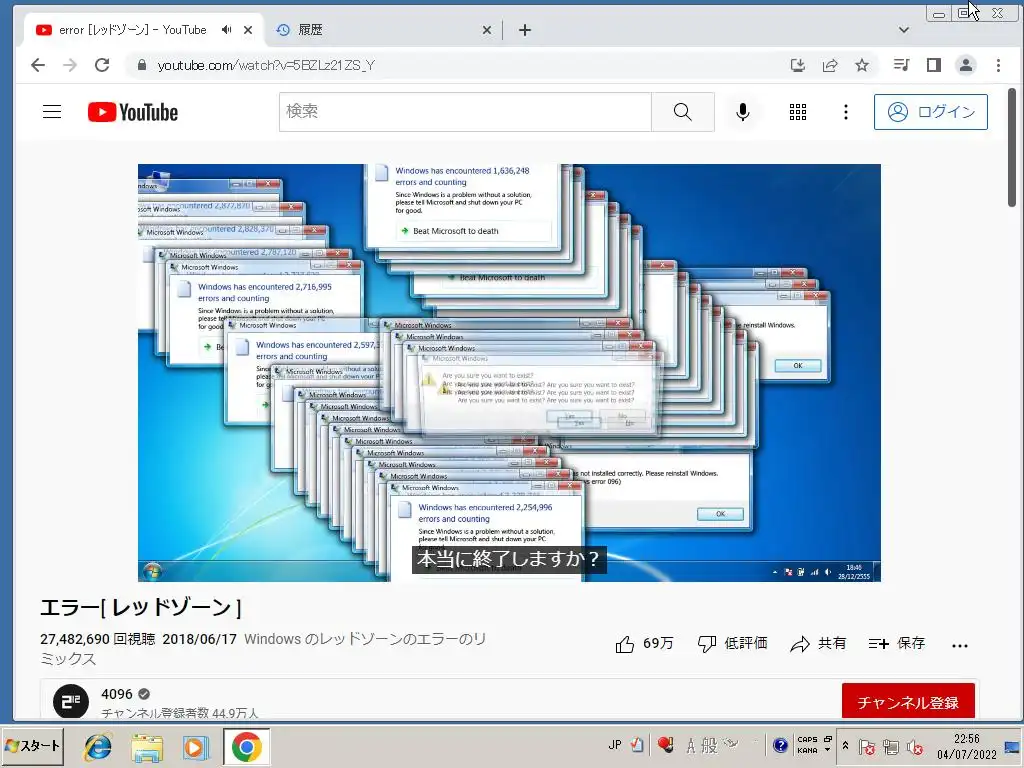Open the media control icon in toolbar
1024x768 pixels.
(902, 65)
